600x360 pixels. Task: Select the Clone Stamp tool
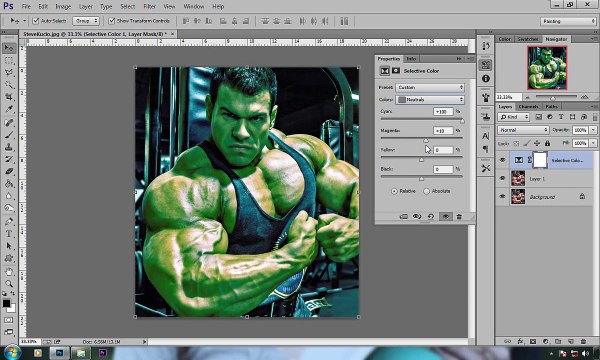(x=9, y=147)
